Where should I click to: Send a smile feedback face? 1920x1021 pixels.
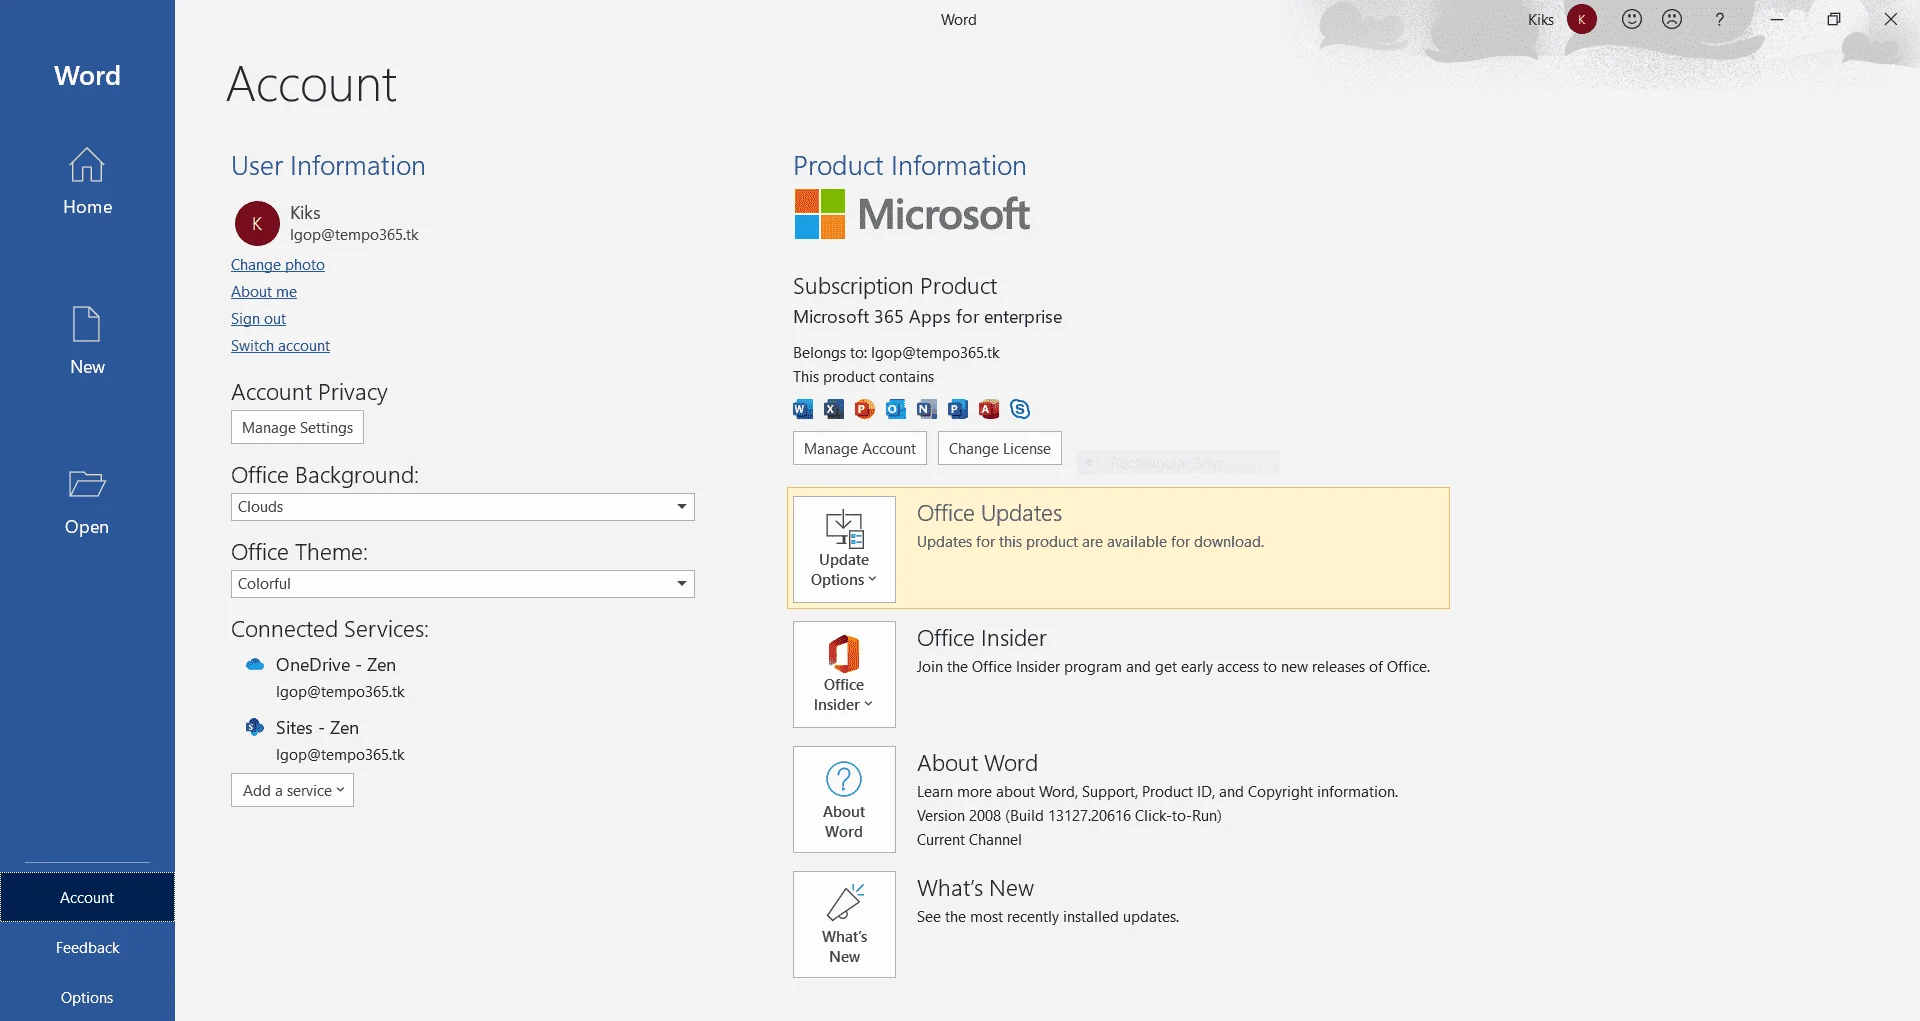(x=1632, y=19)
